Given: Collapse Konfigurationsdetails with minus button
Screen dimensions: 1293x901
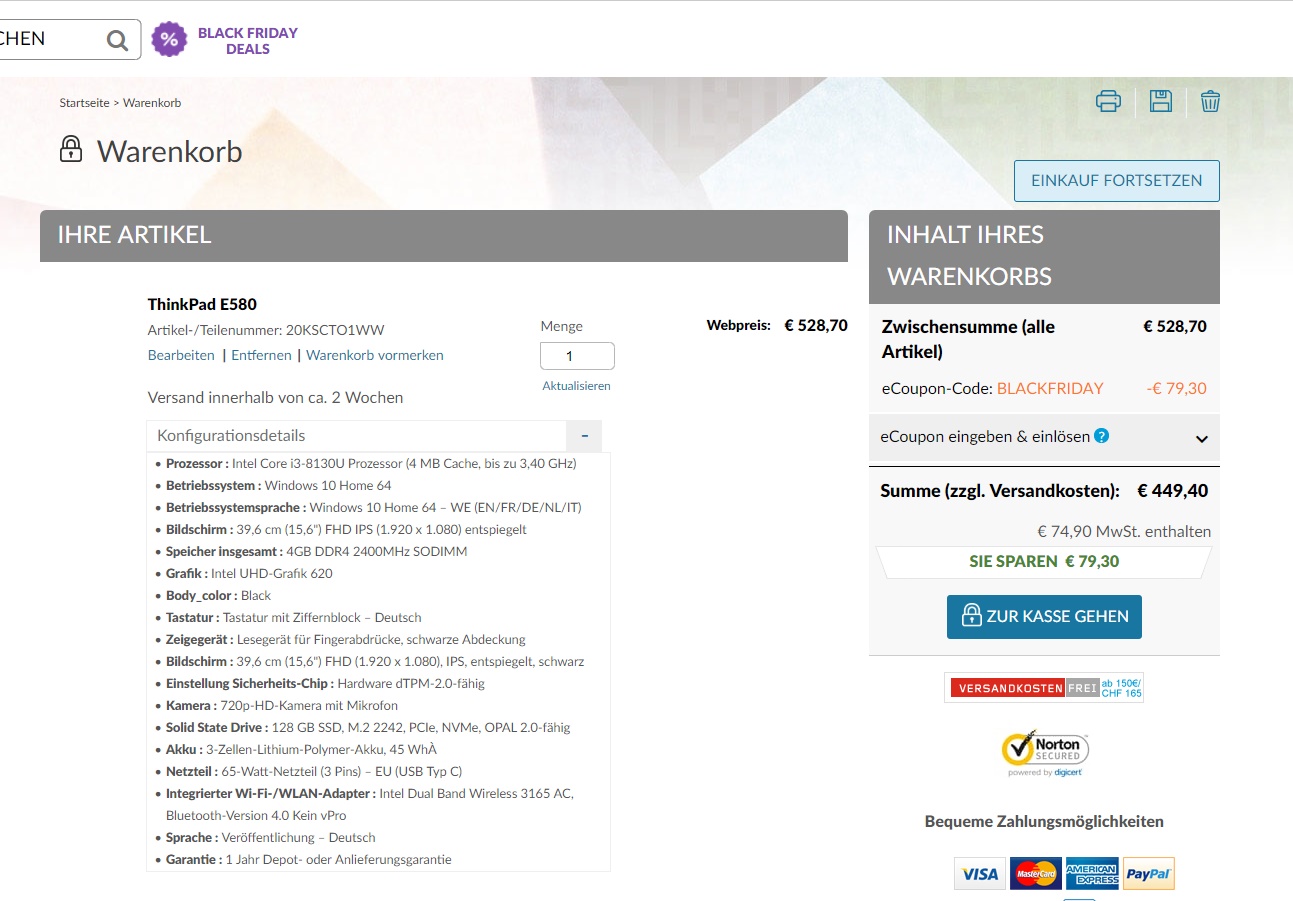Looking at the screenshot, I should [x=584, y=436].
